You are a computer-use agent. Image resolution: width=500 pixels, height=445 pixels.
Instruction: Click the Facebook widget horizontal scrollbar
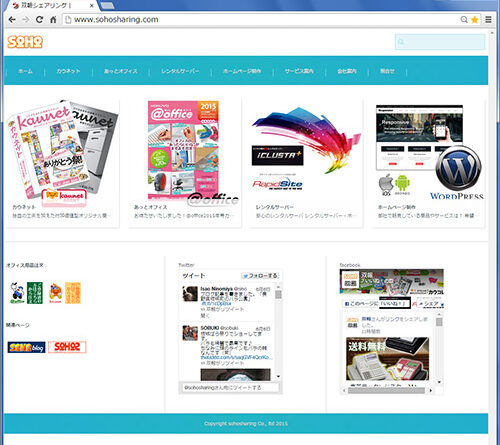point(387,390)
